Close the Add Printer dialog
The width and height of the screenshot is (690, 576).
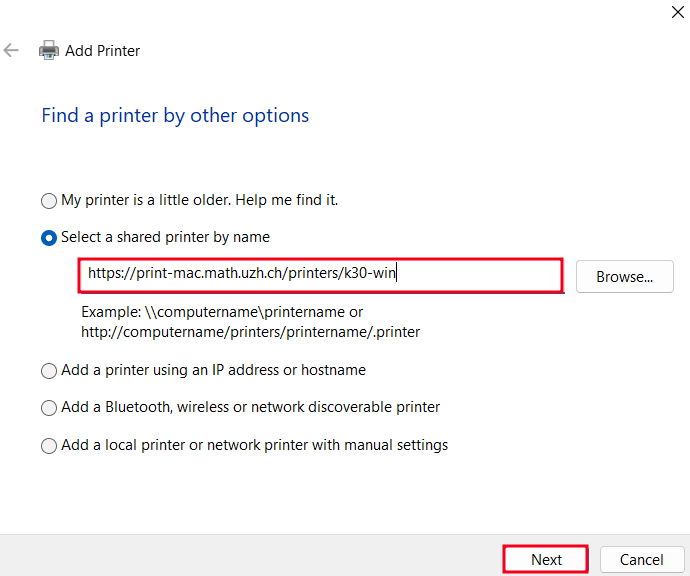(678, 12)
